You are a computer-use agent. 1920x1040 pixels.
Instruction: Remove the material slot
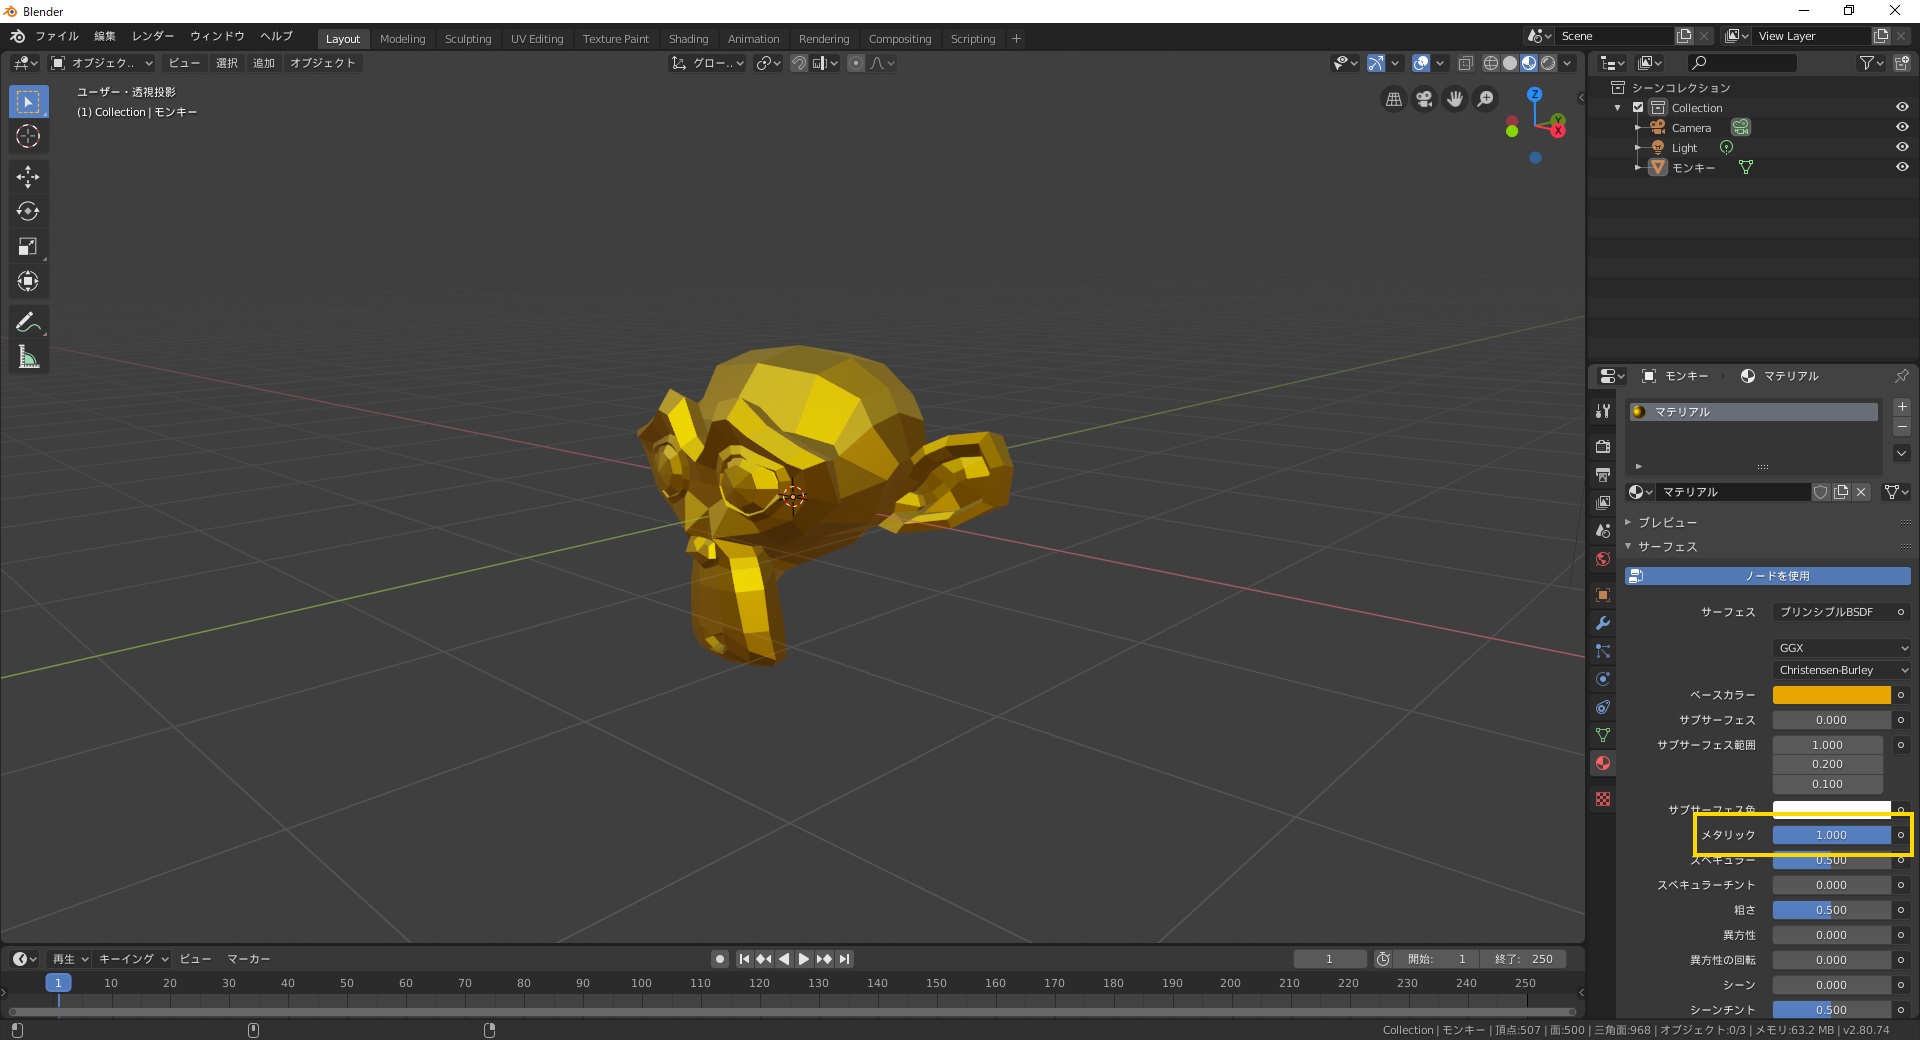(x=1902, y=427)
